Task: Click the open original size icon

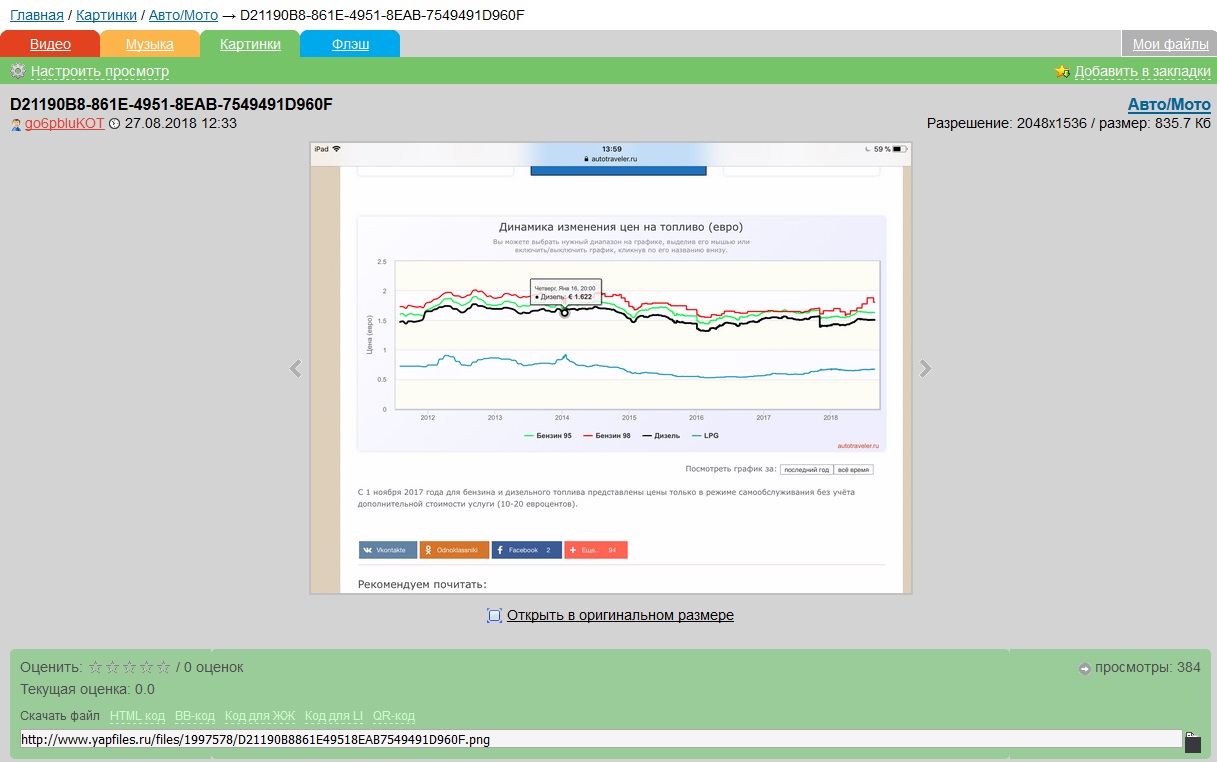Action: (494, 615)
